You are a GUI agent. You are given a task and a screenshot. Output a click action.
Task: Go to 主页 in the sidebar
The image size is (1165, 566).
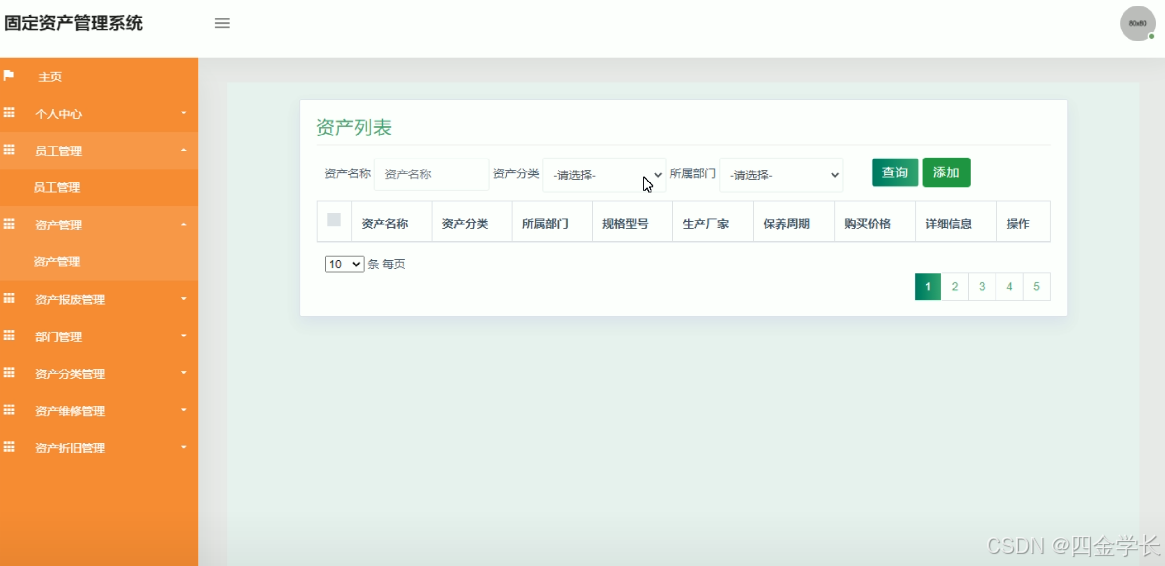coord(99,77)
